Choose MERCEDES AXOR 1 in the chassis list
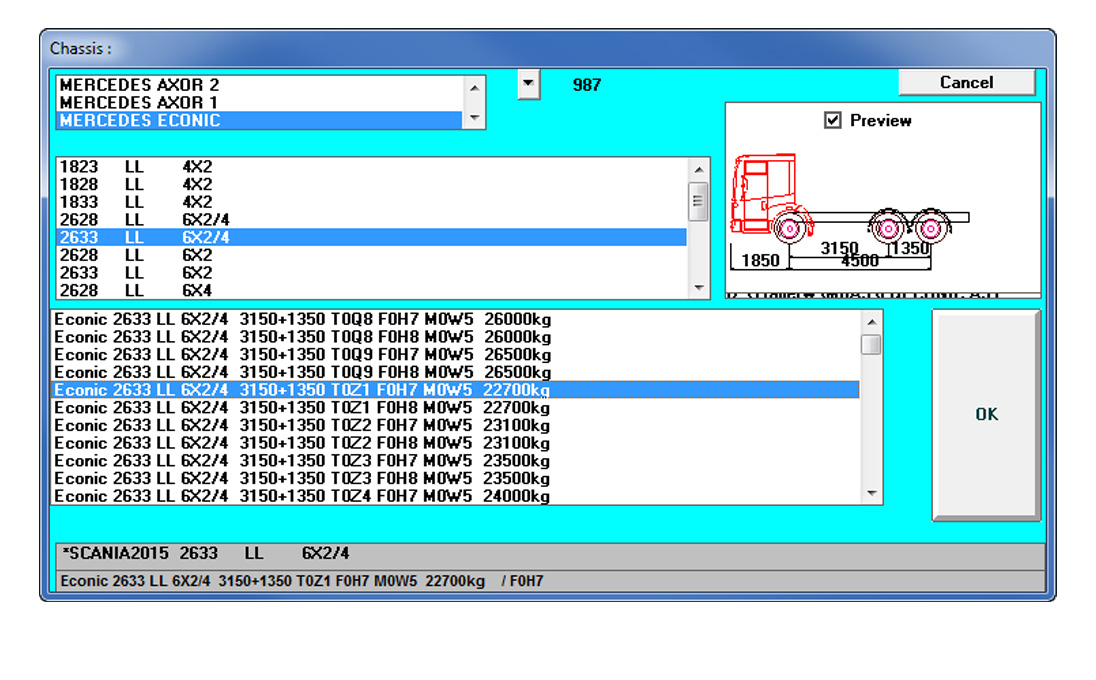The height and width of the screenshot is (680, 1096). pyautogui.click(x=259, y=103)
